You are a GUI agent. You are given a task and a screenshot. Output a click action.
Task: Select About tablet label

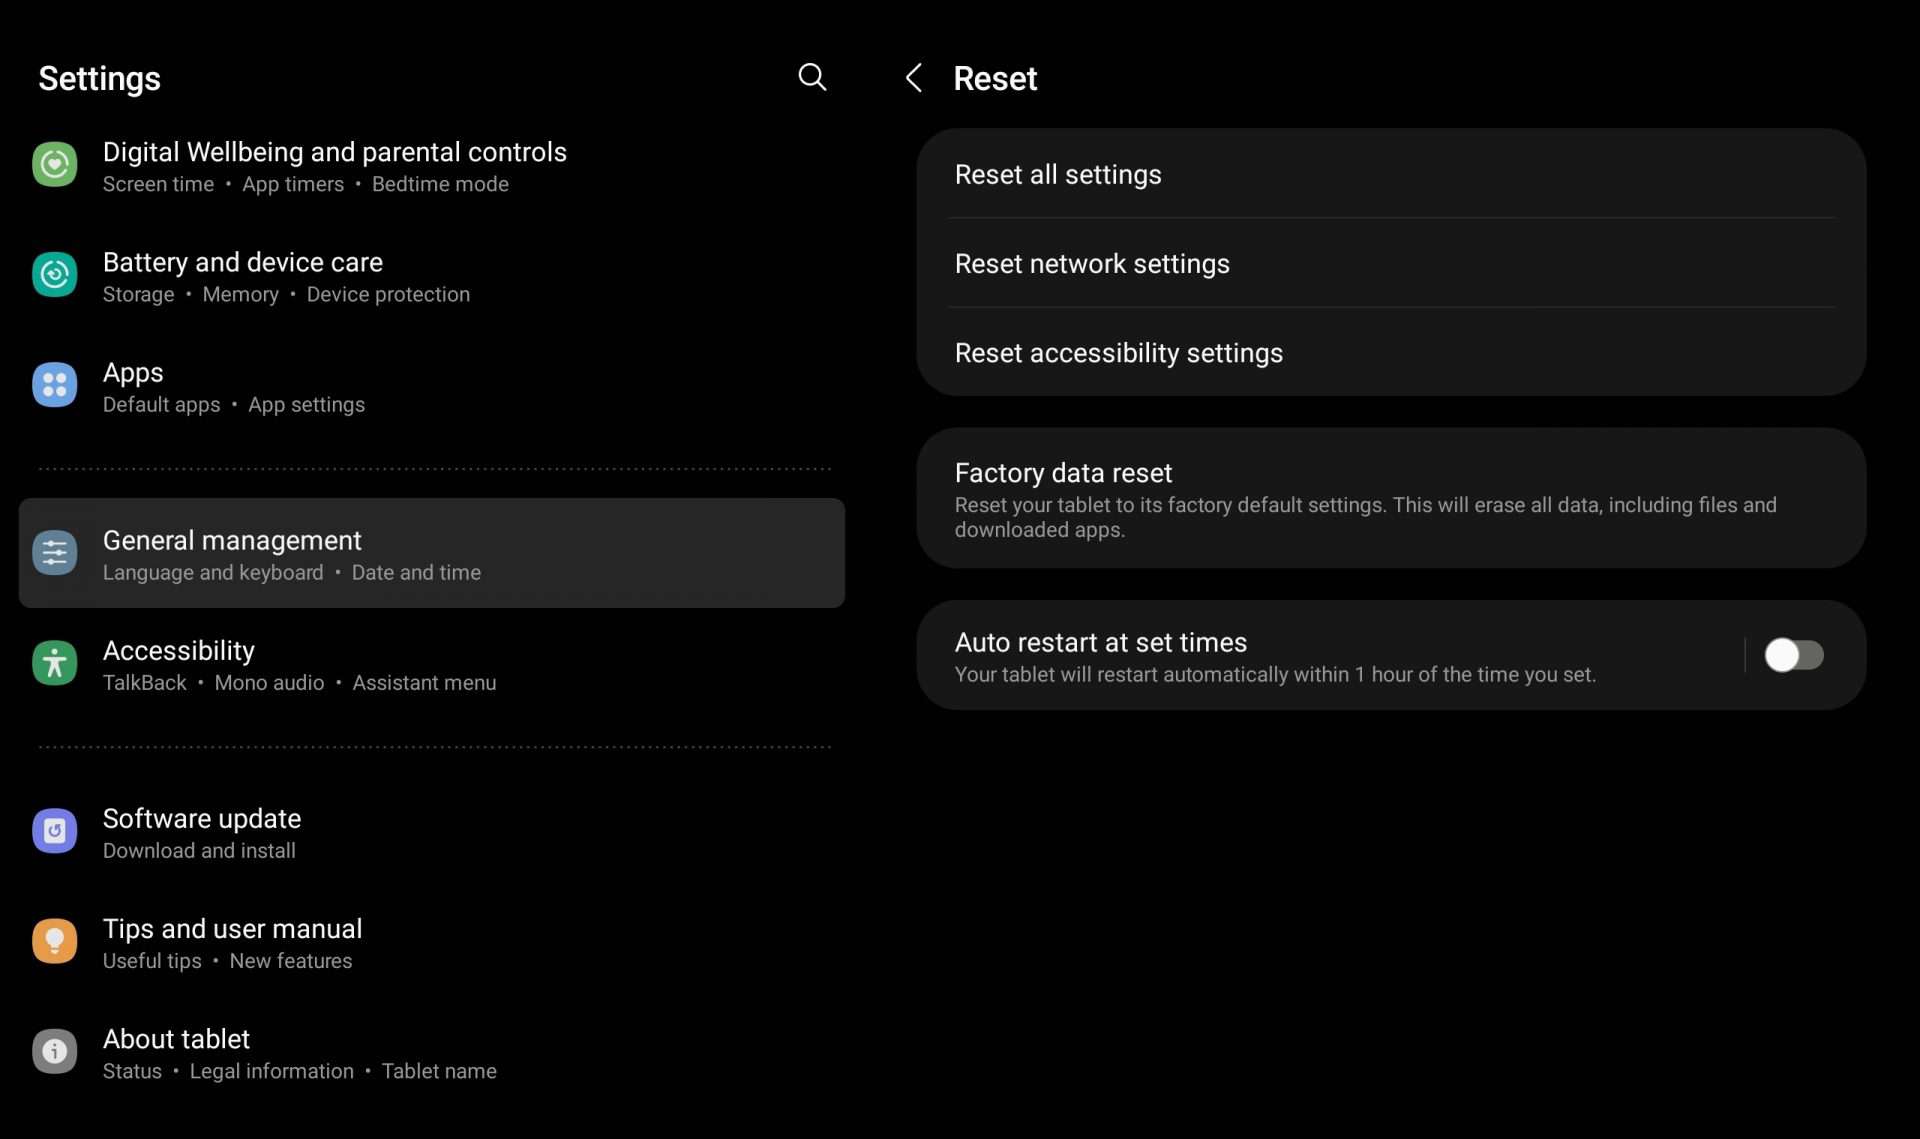pos(176,1039)
